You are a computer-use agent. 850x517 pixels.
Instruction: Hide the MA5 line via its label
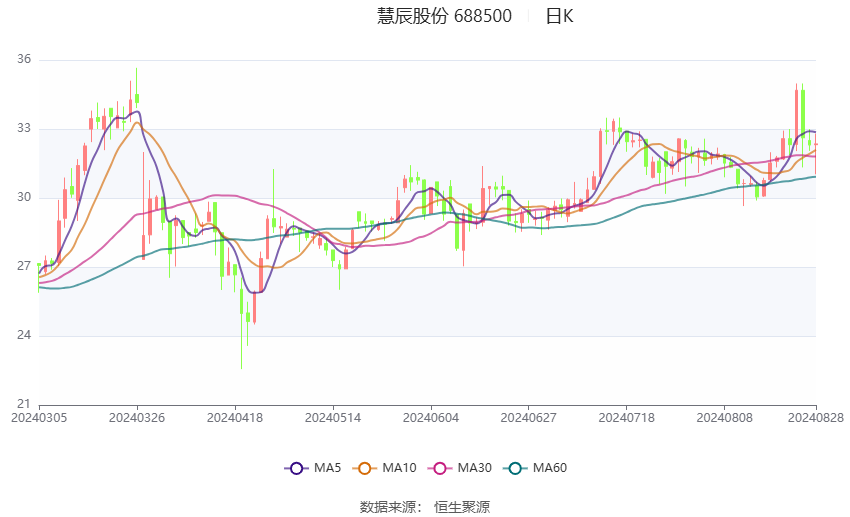(x=327, y=468)
